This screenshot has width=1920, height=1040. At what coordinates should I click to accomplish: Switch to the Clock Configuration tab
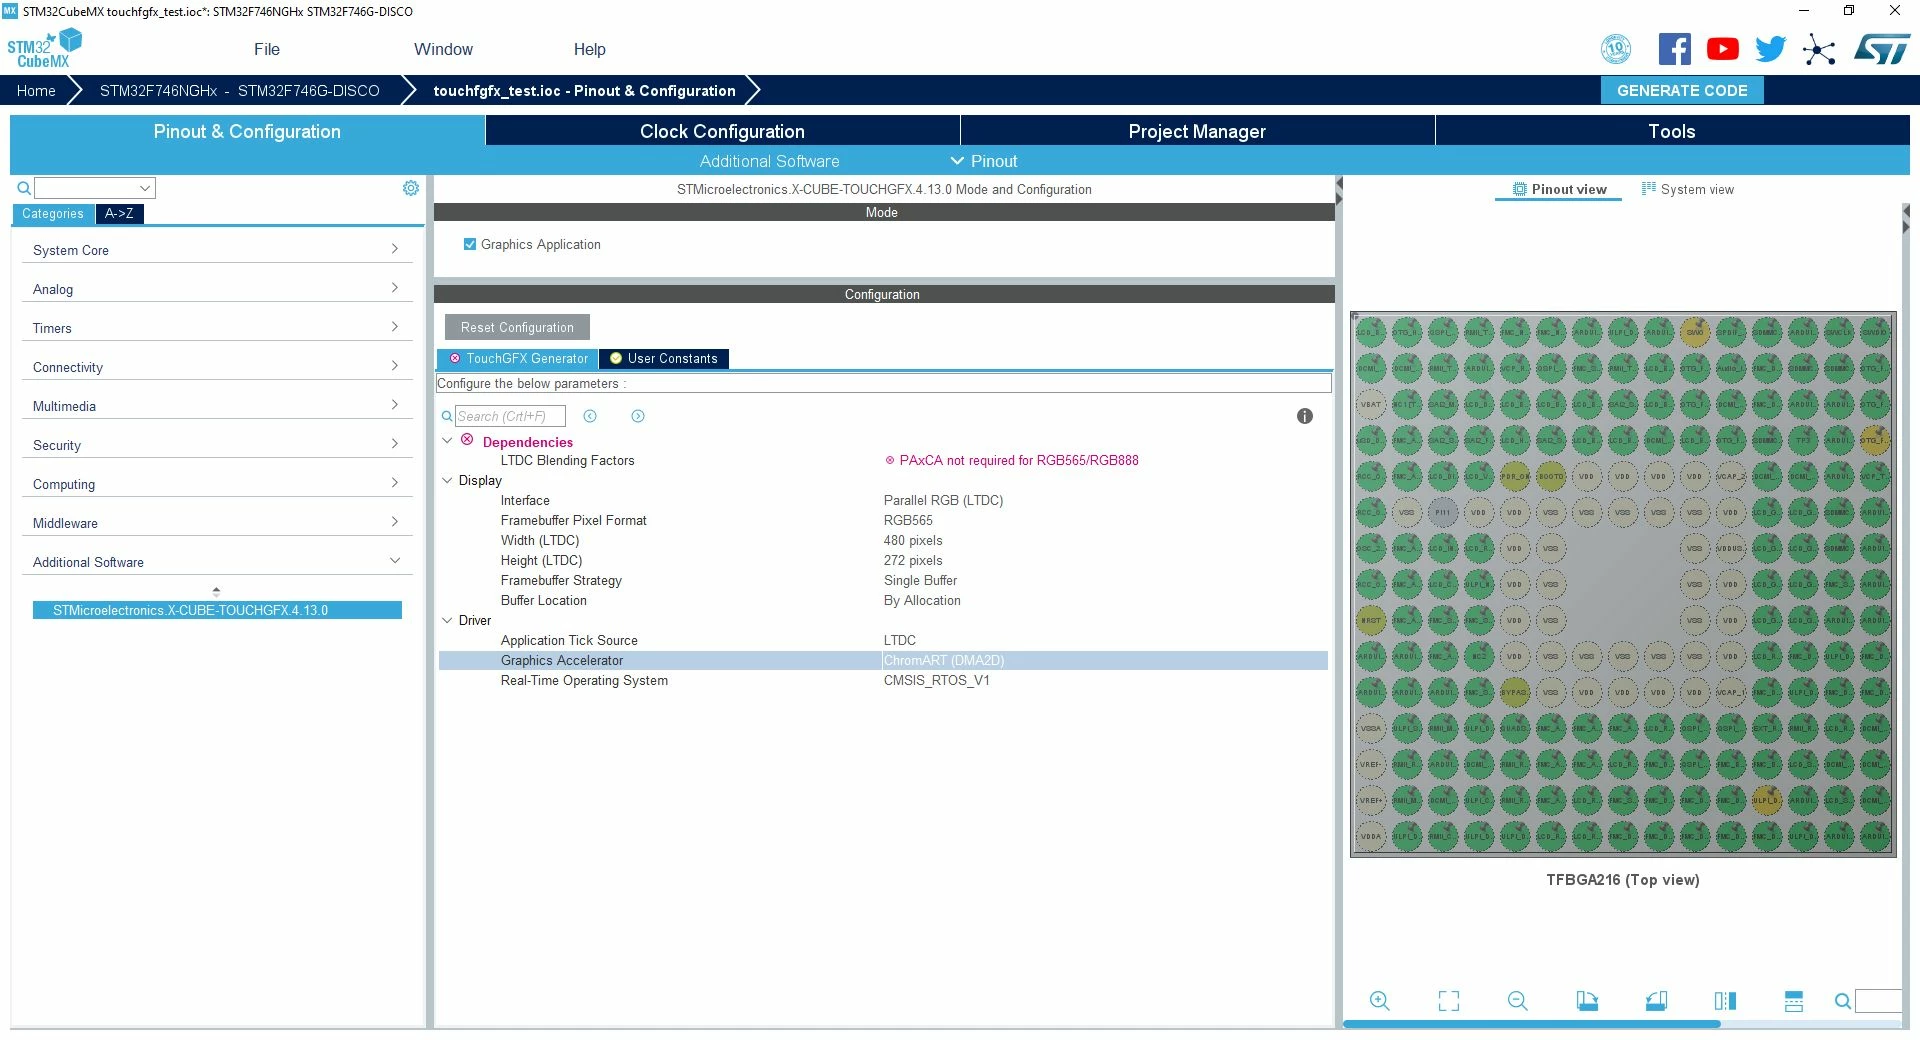[722, 131]
